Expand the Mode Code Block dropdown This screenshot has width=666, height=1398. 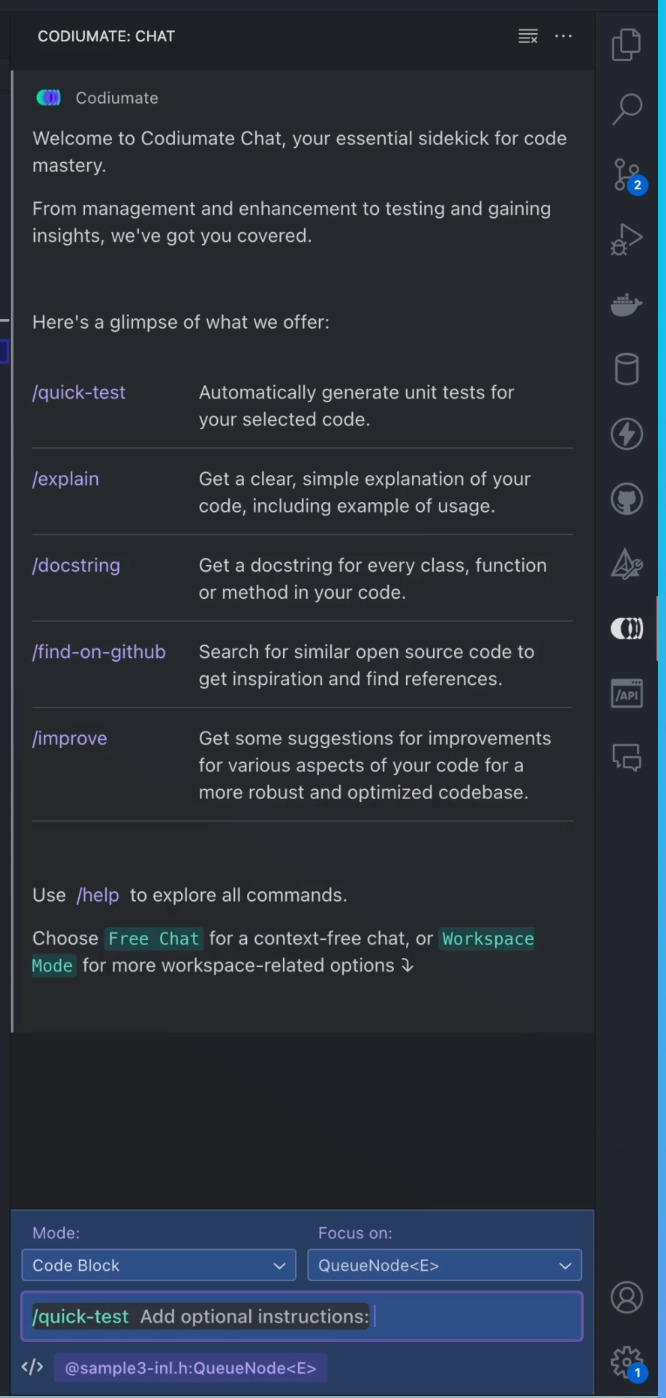click(x=158, y=1265)
